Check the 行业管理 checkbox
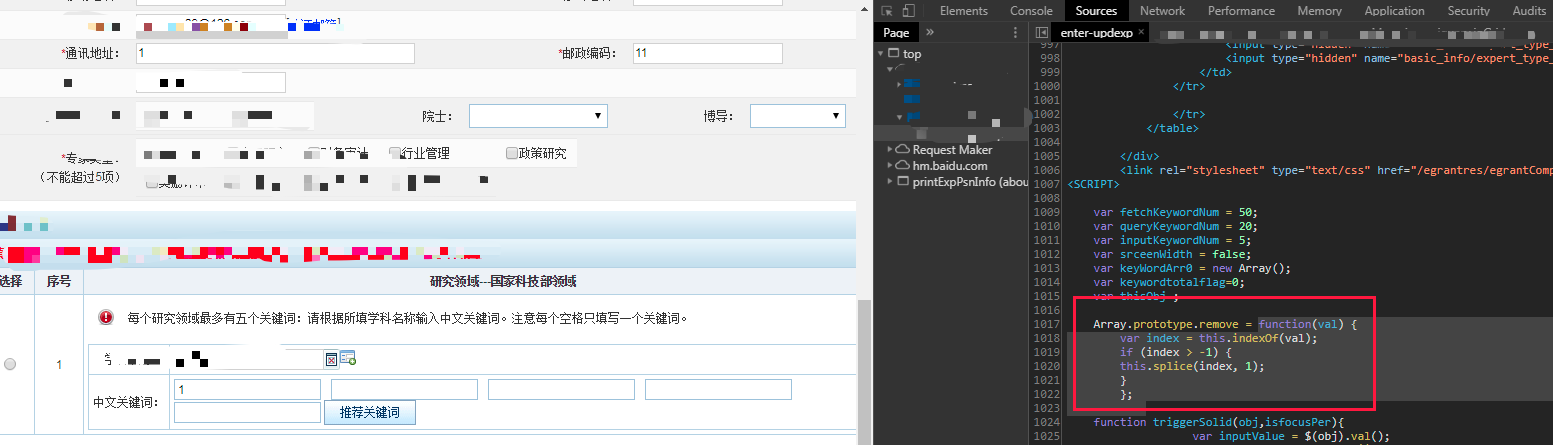Screen dimensions: 1553x445 pos(395,153)
